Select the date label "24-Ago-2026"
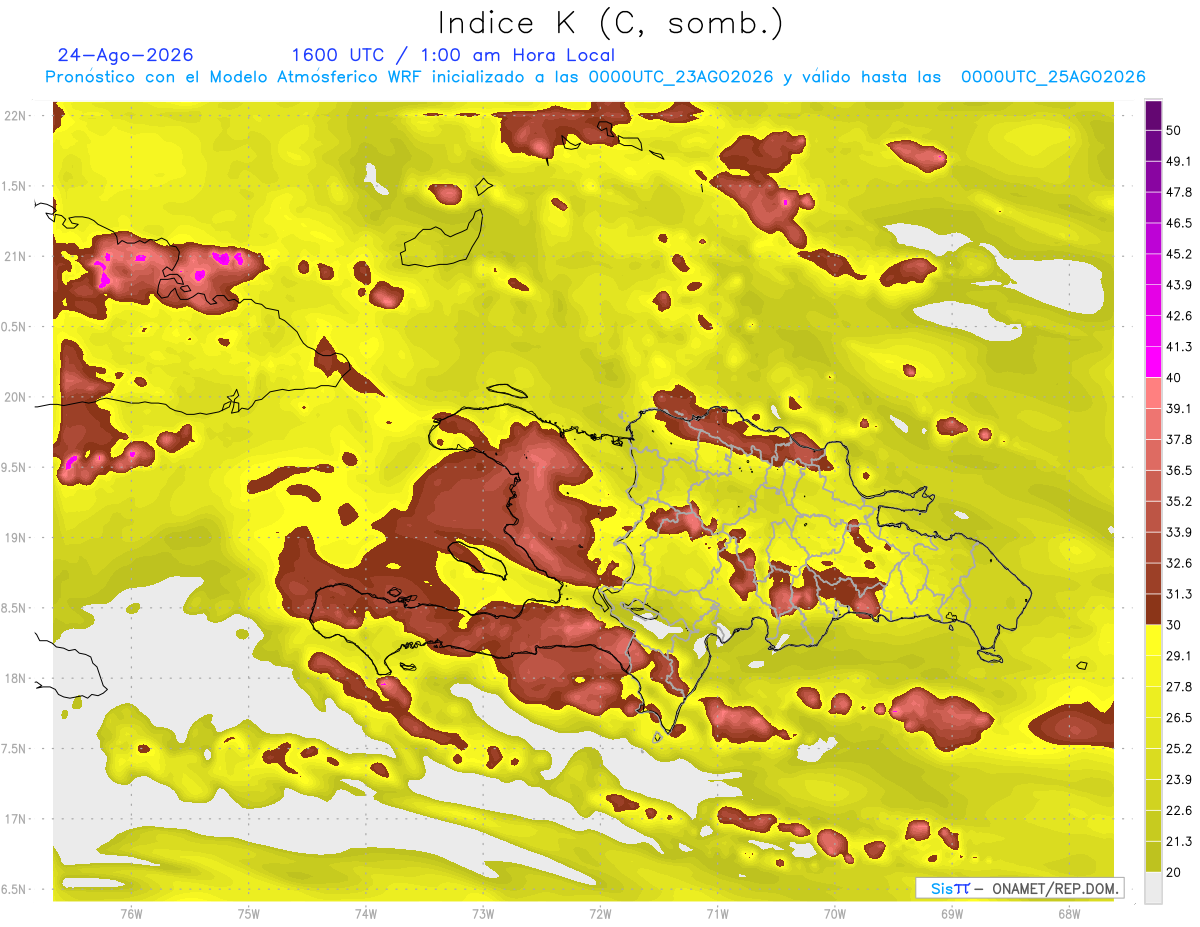Image resolution: width=1200 pixels, height=927 pixels. tap(126, 55)
